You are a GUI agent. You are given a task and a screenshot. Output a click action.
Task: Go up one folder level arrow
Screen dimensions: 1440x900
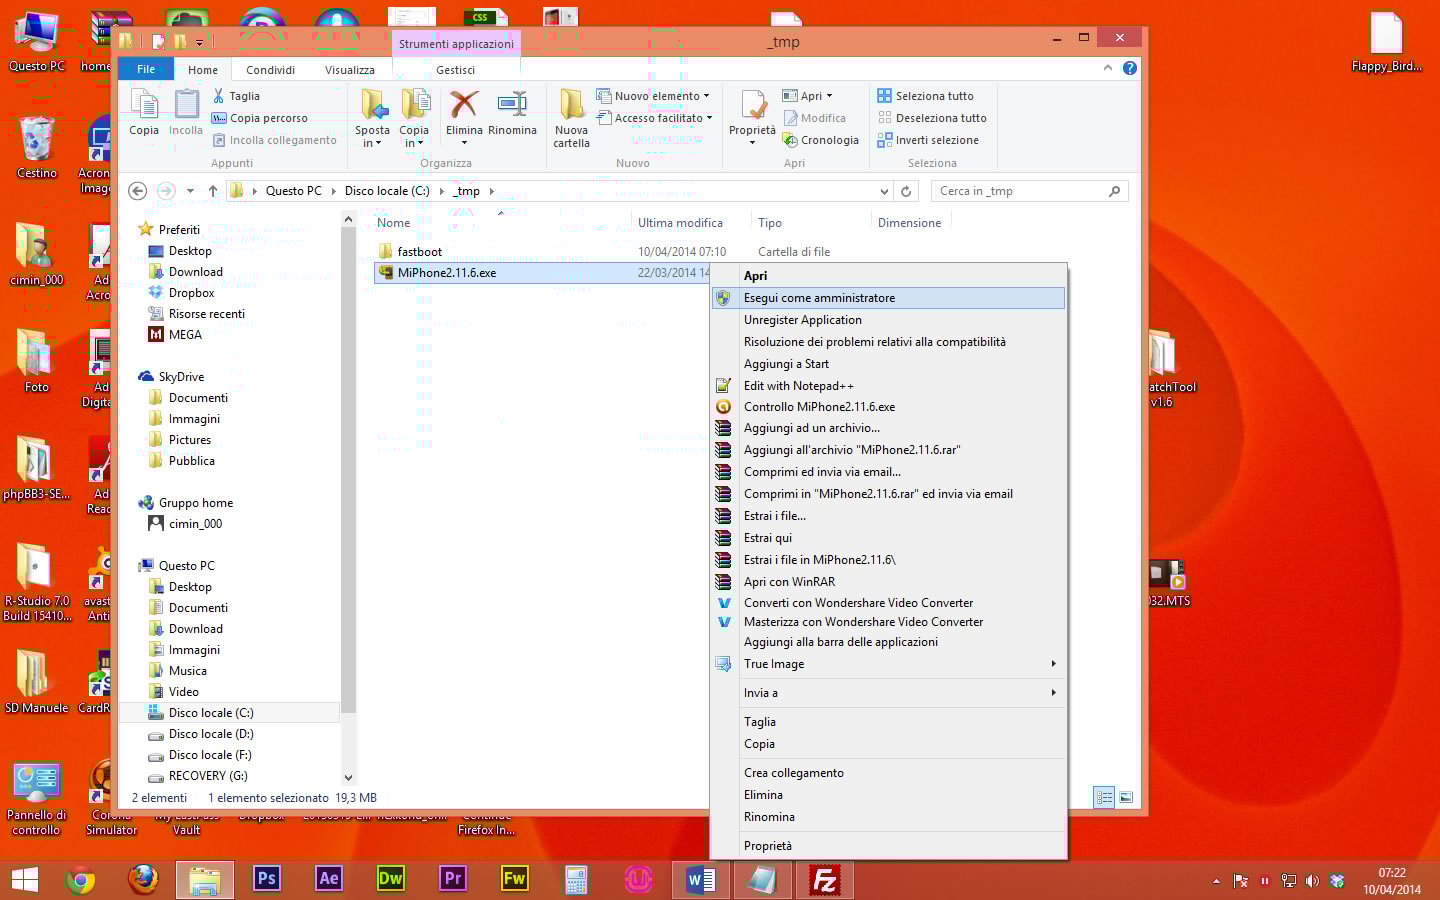coord(213,191)
